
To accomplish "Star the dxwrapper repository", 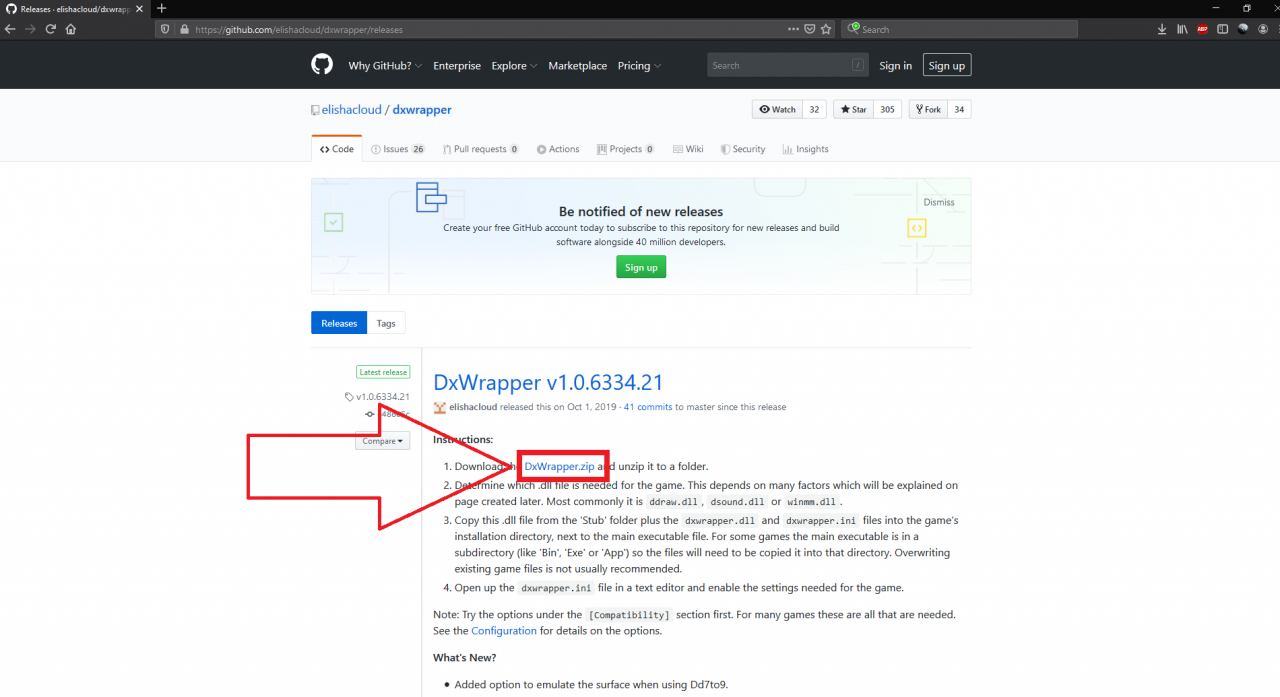I will click(x=853, y=109).
